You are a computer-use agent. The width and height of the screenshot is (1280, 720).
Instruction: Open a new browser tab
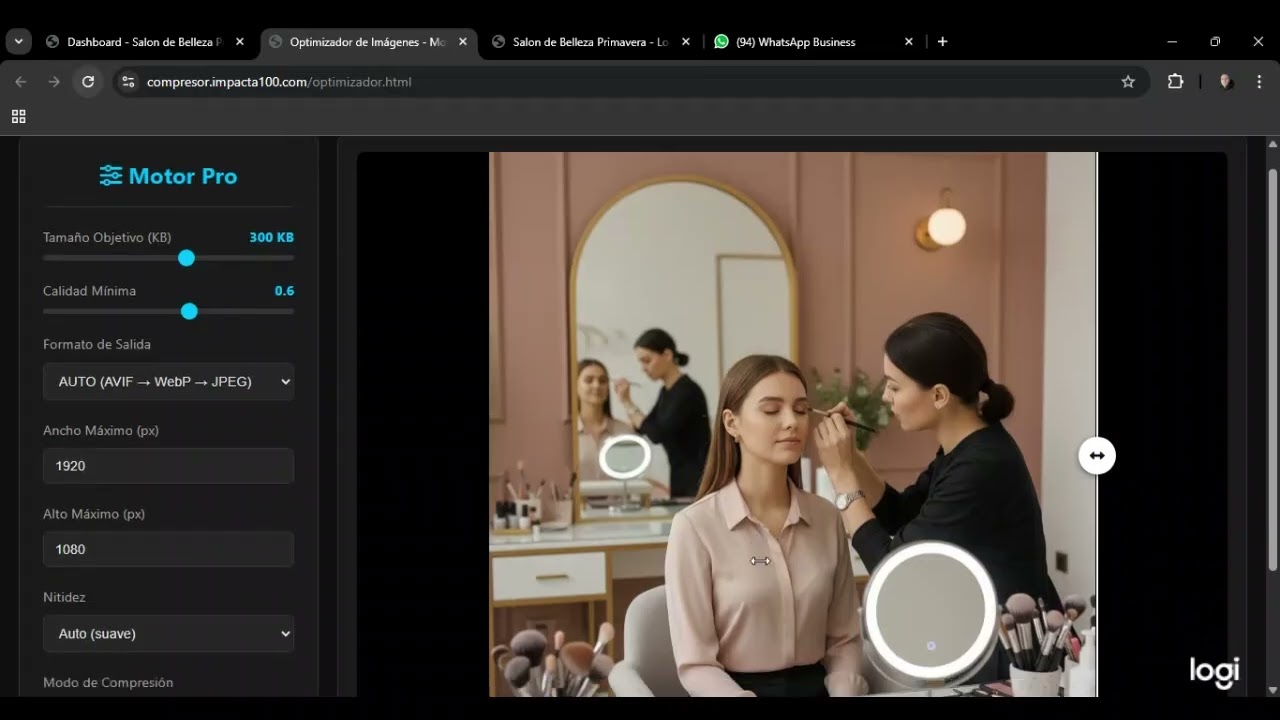[x=942, y=42]
